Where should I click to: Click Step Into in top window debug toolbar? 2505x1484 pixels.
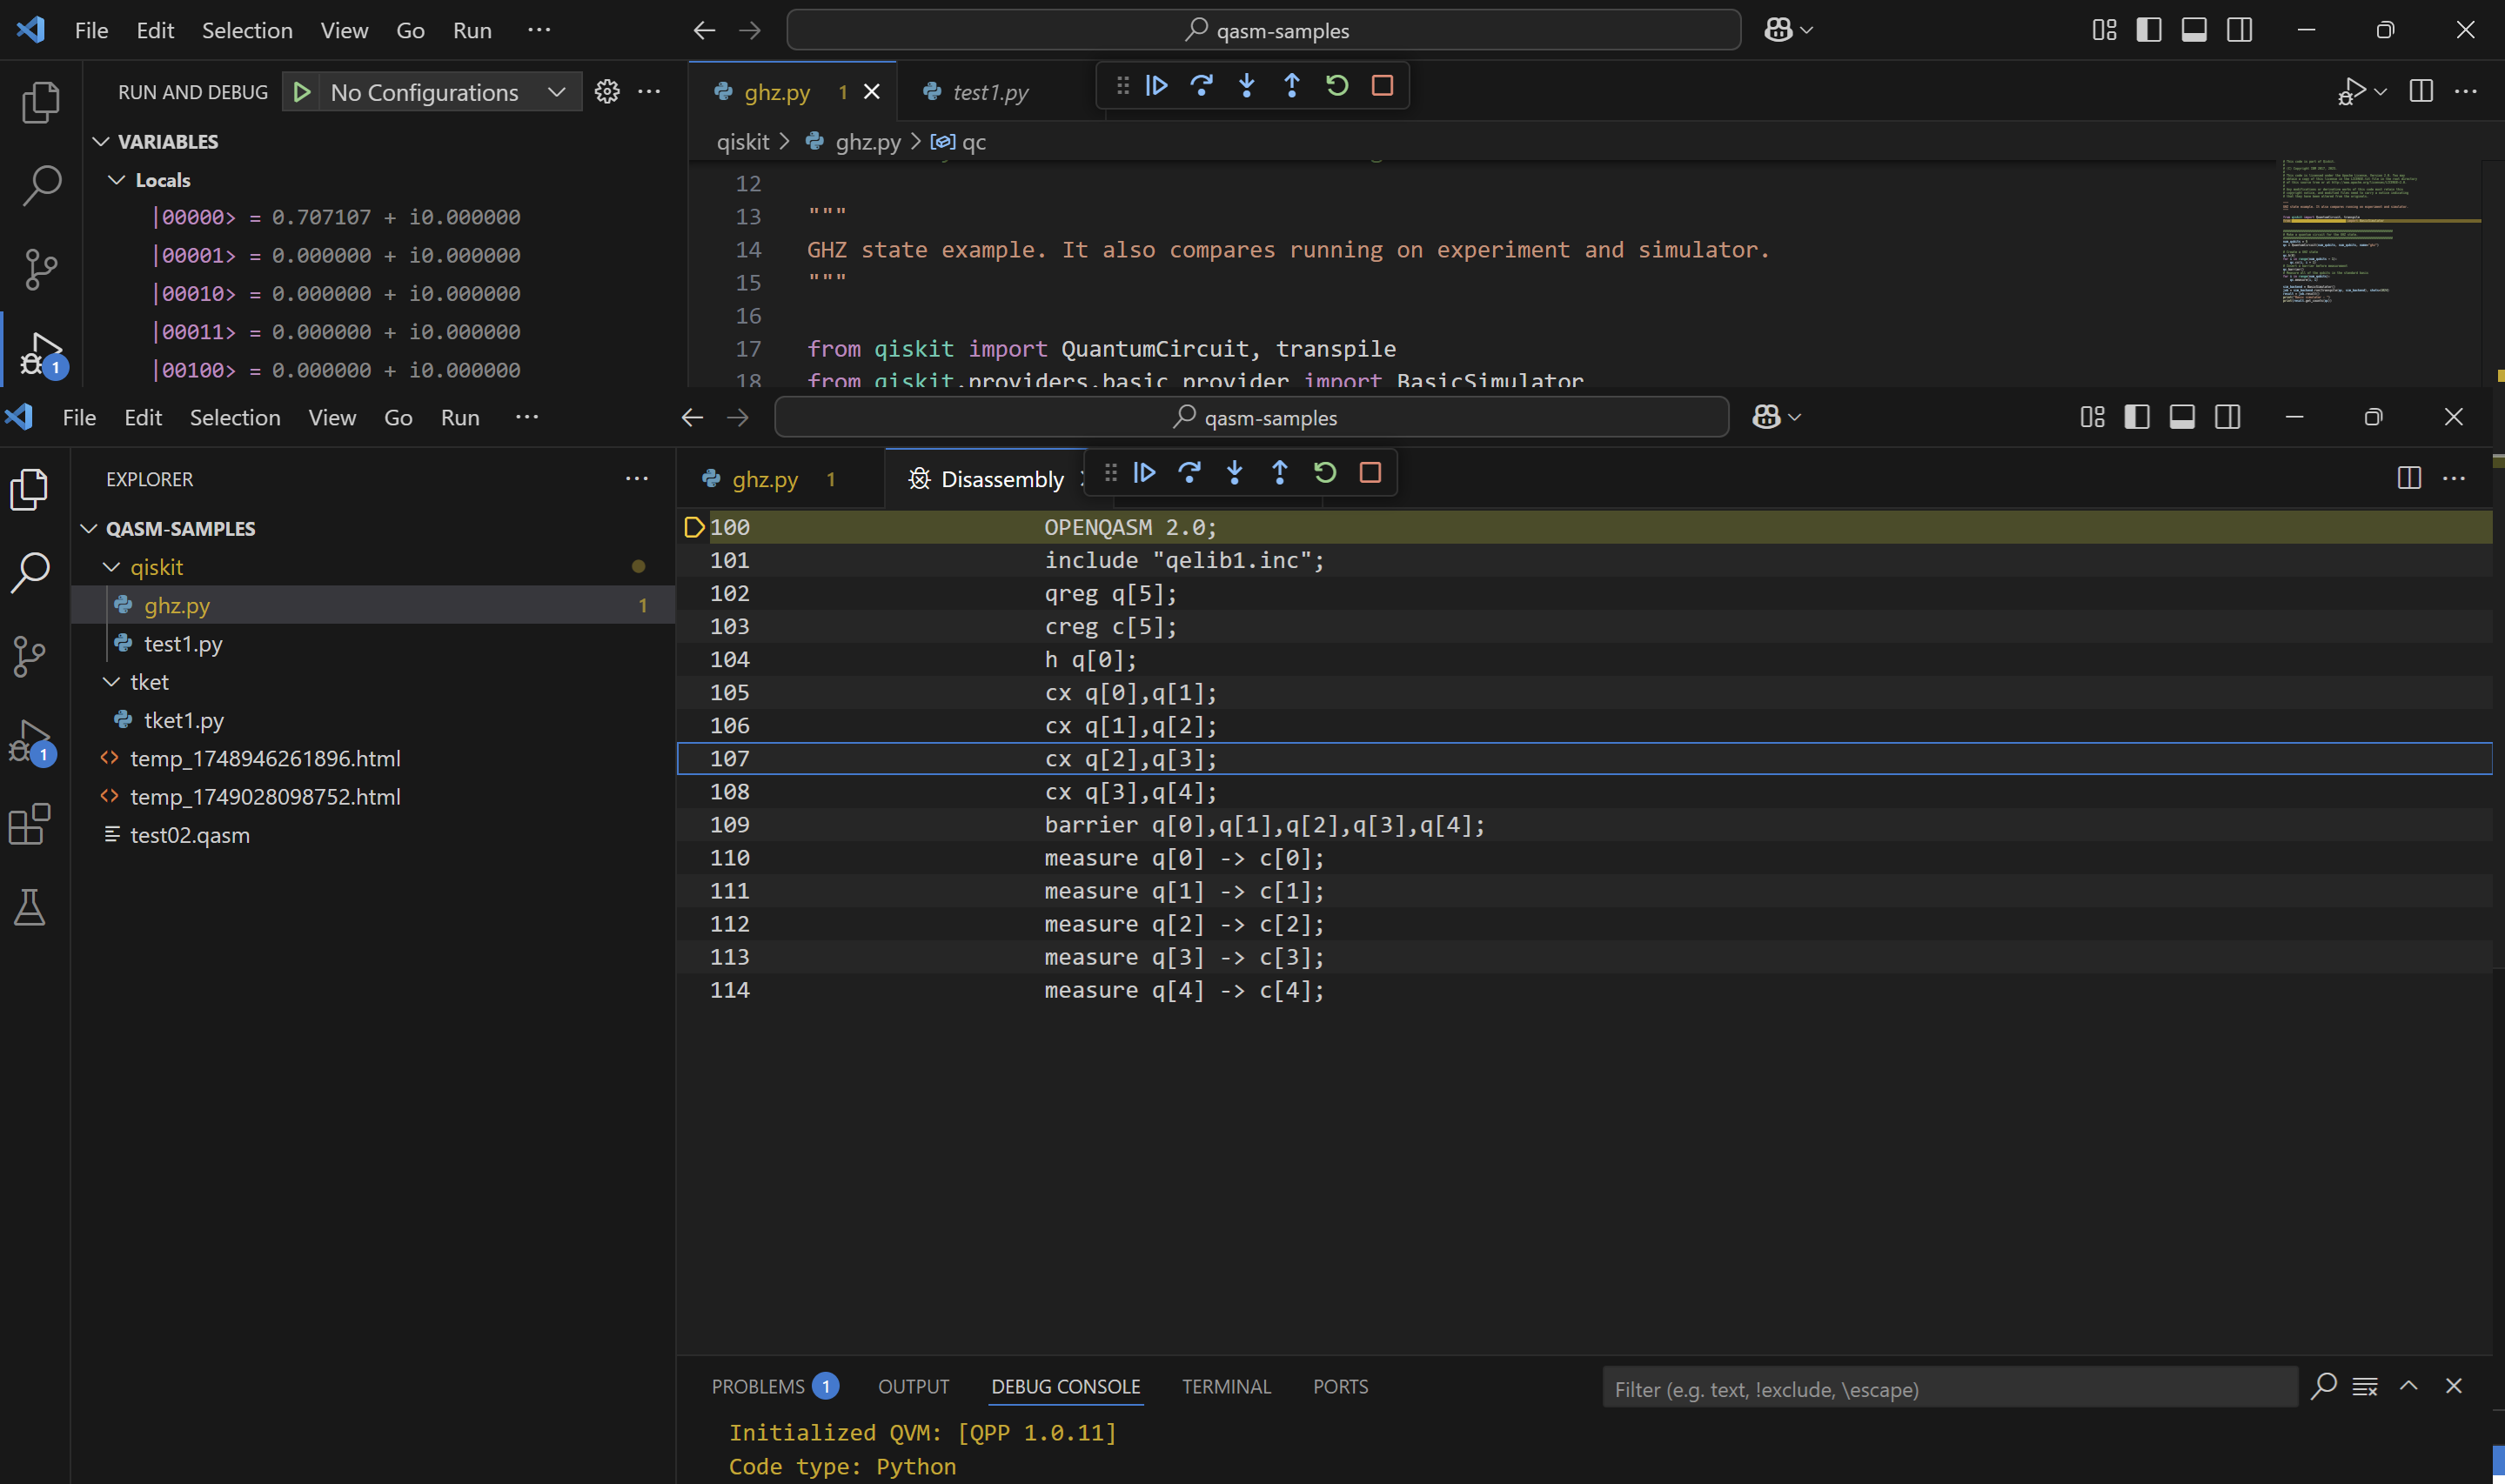pyautogui.click(x=1247, y=86)
